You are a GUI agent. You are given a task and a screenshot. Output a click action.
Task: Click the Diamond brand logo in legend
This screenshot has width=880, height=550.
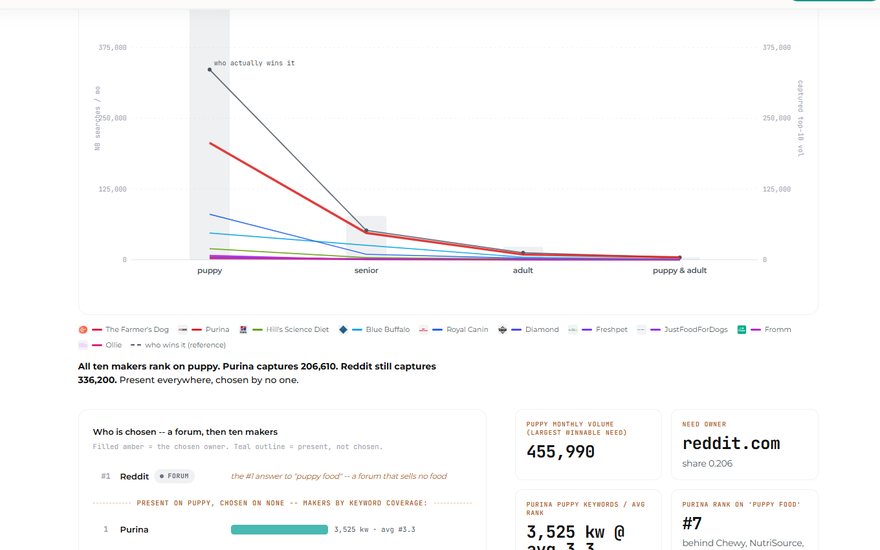pos(502,329)
